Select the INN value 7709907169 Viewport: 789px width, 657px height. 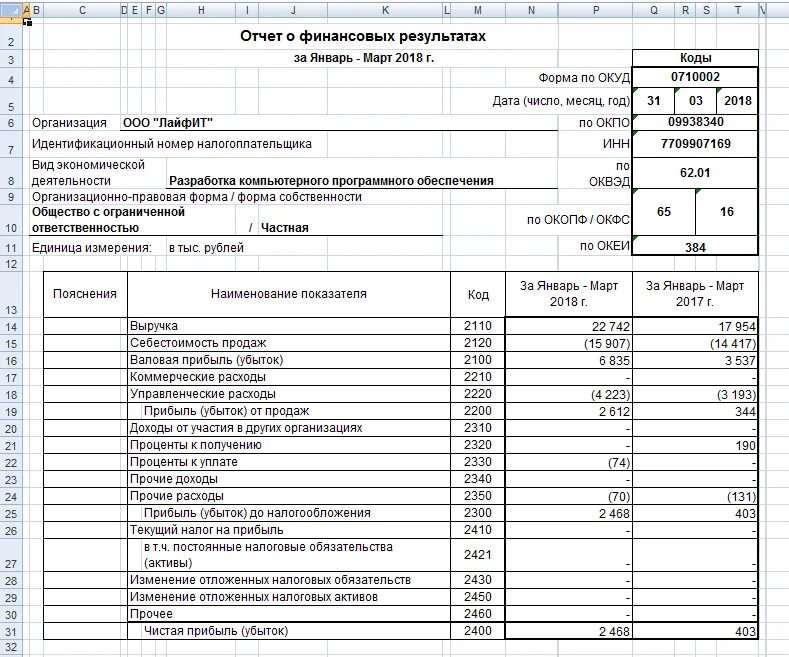click(695, 144)
